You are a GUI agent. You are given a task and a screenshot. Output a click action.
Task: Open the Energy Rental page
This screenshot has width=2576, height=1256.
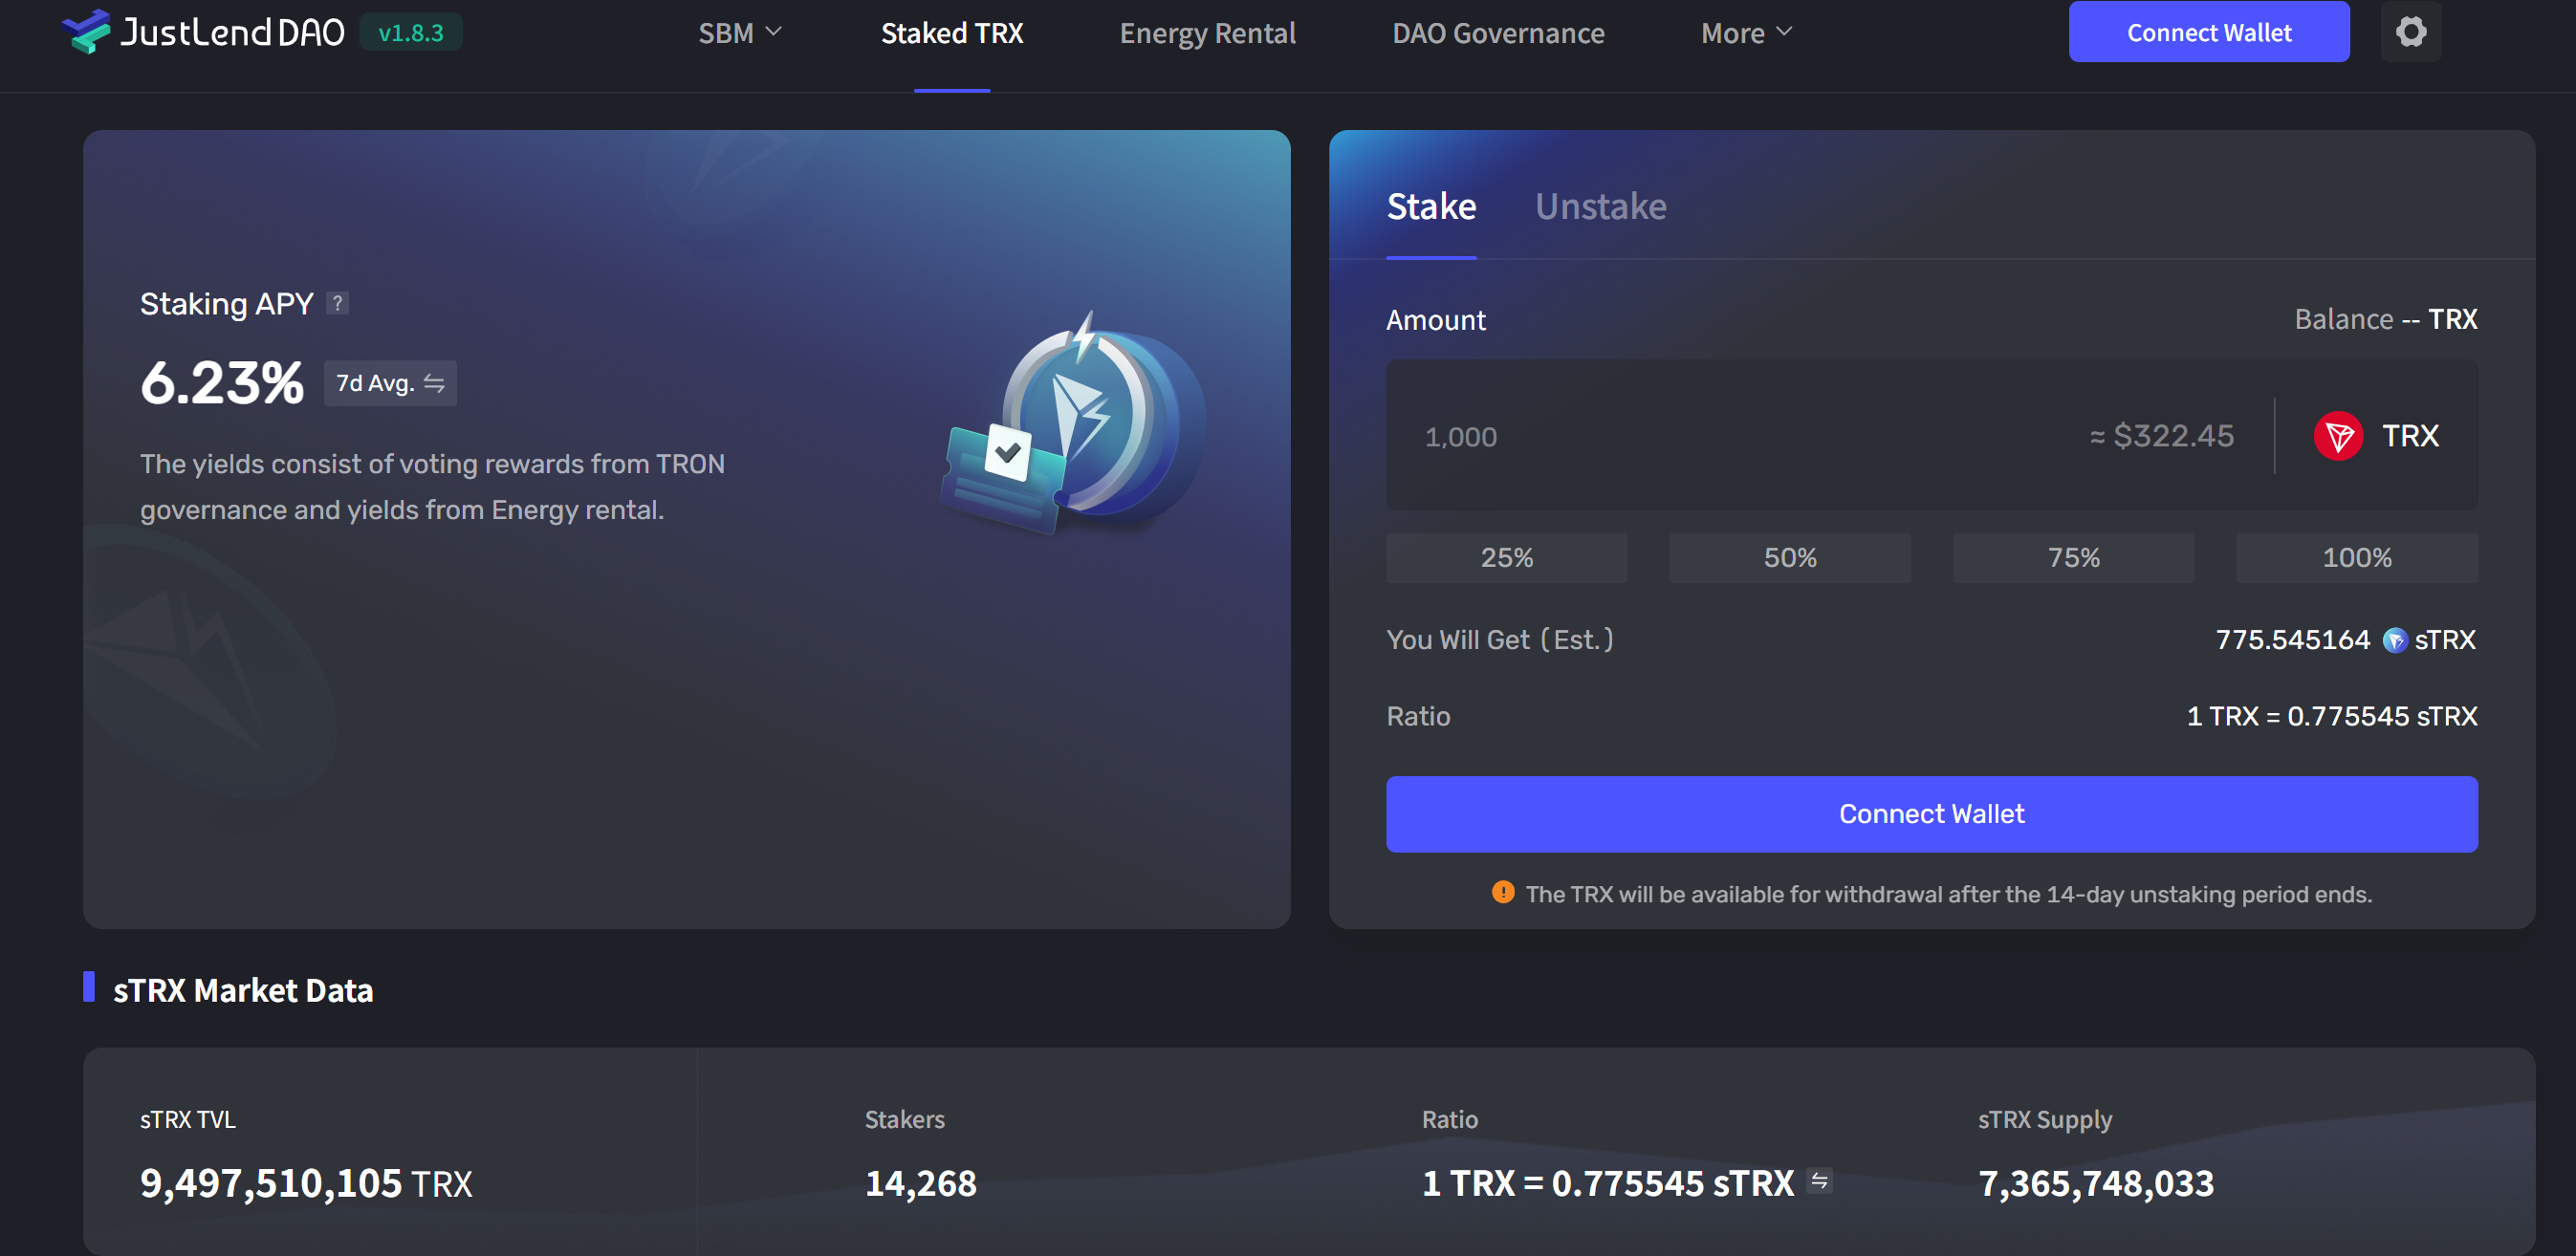tap(1207, 33)
